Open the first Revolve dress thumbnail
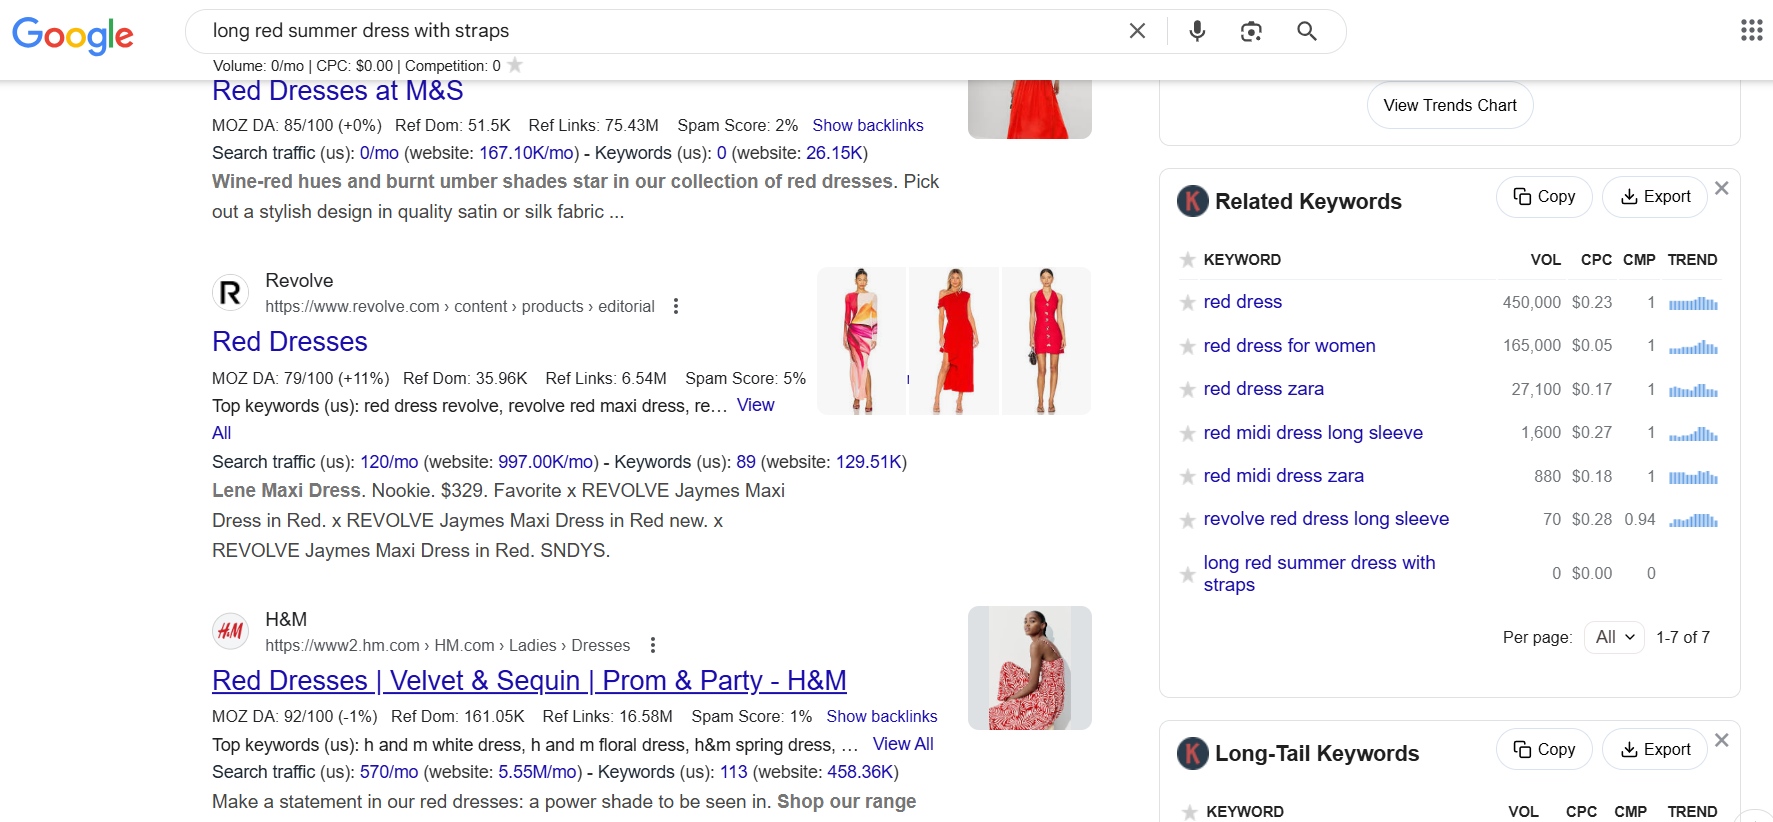Viewport: 1773px width, 822px height. 861,341
